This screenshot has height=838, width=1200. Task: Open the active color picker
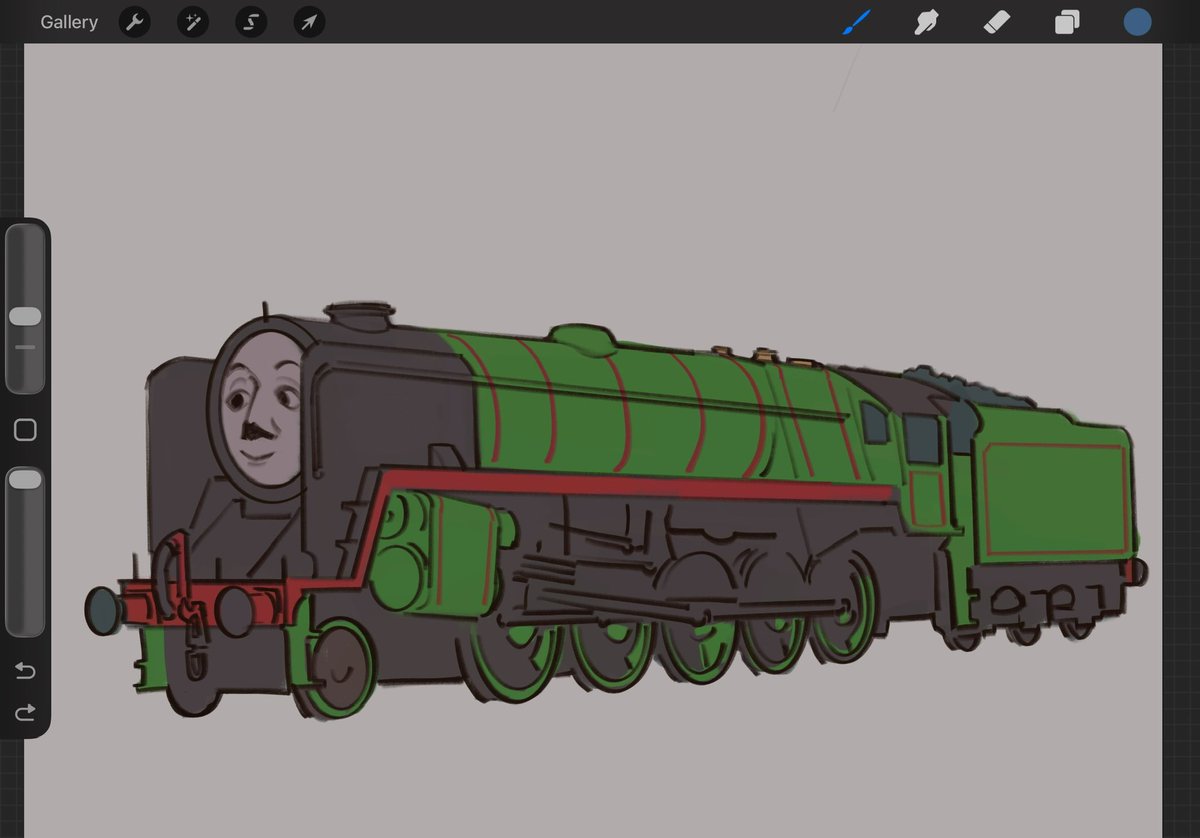(1137, 21)
